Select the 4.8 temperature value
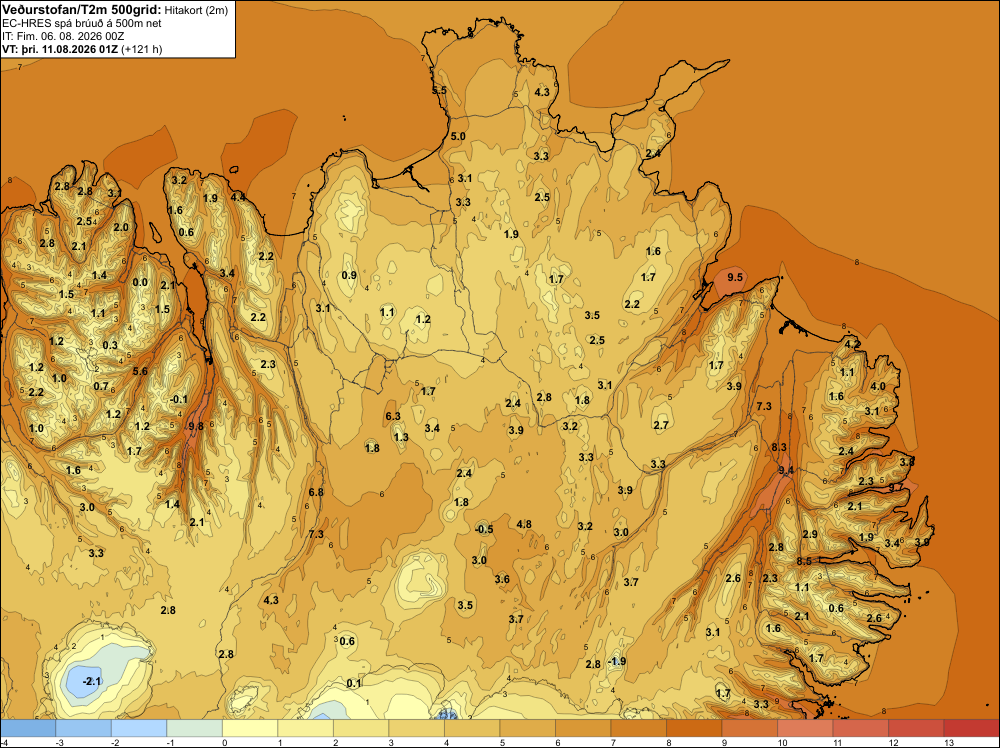This screenshot has width=1000, height=748. tap(524, 525)
